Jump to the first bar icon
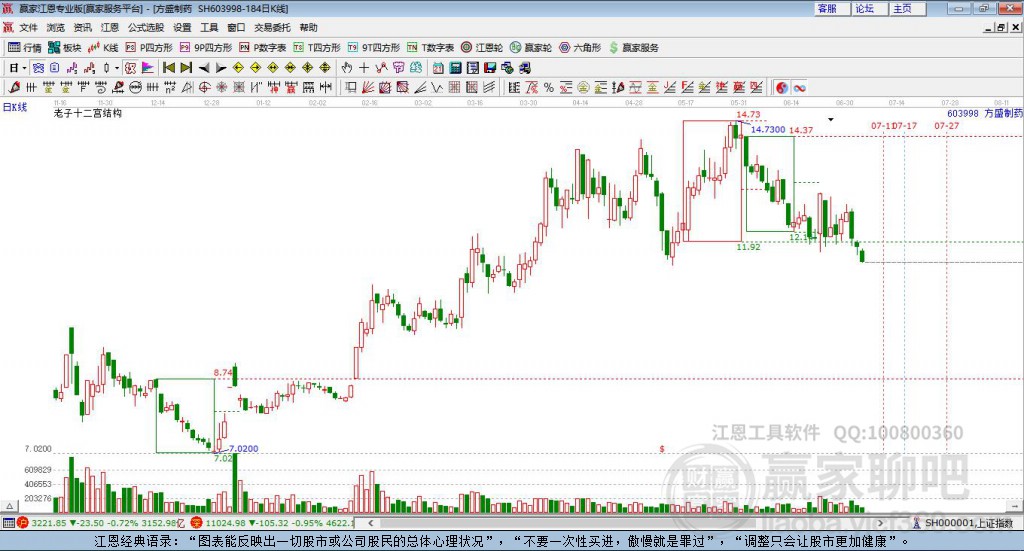The image size is (1024, 551). (x=168, y=68)
